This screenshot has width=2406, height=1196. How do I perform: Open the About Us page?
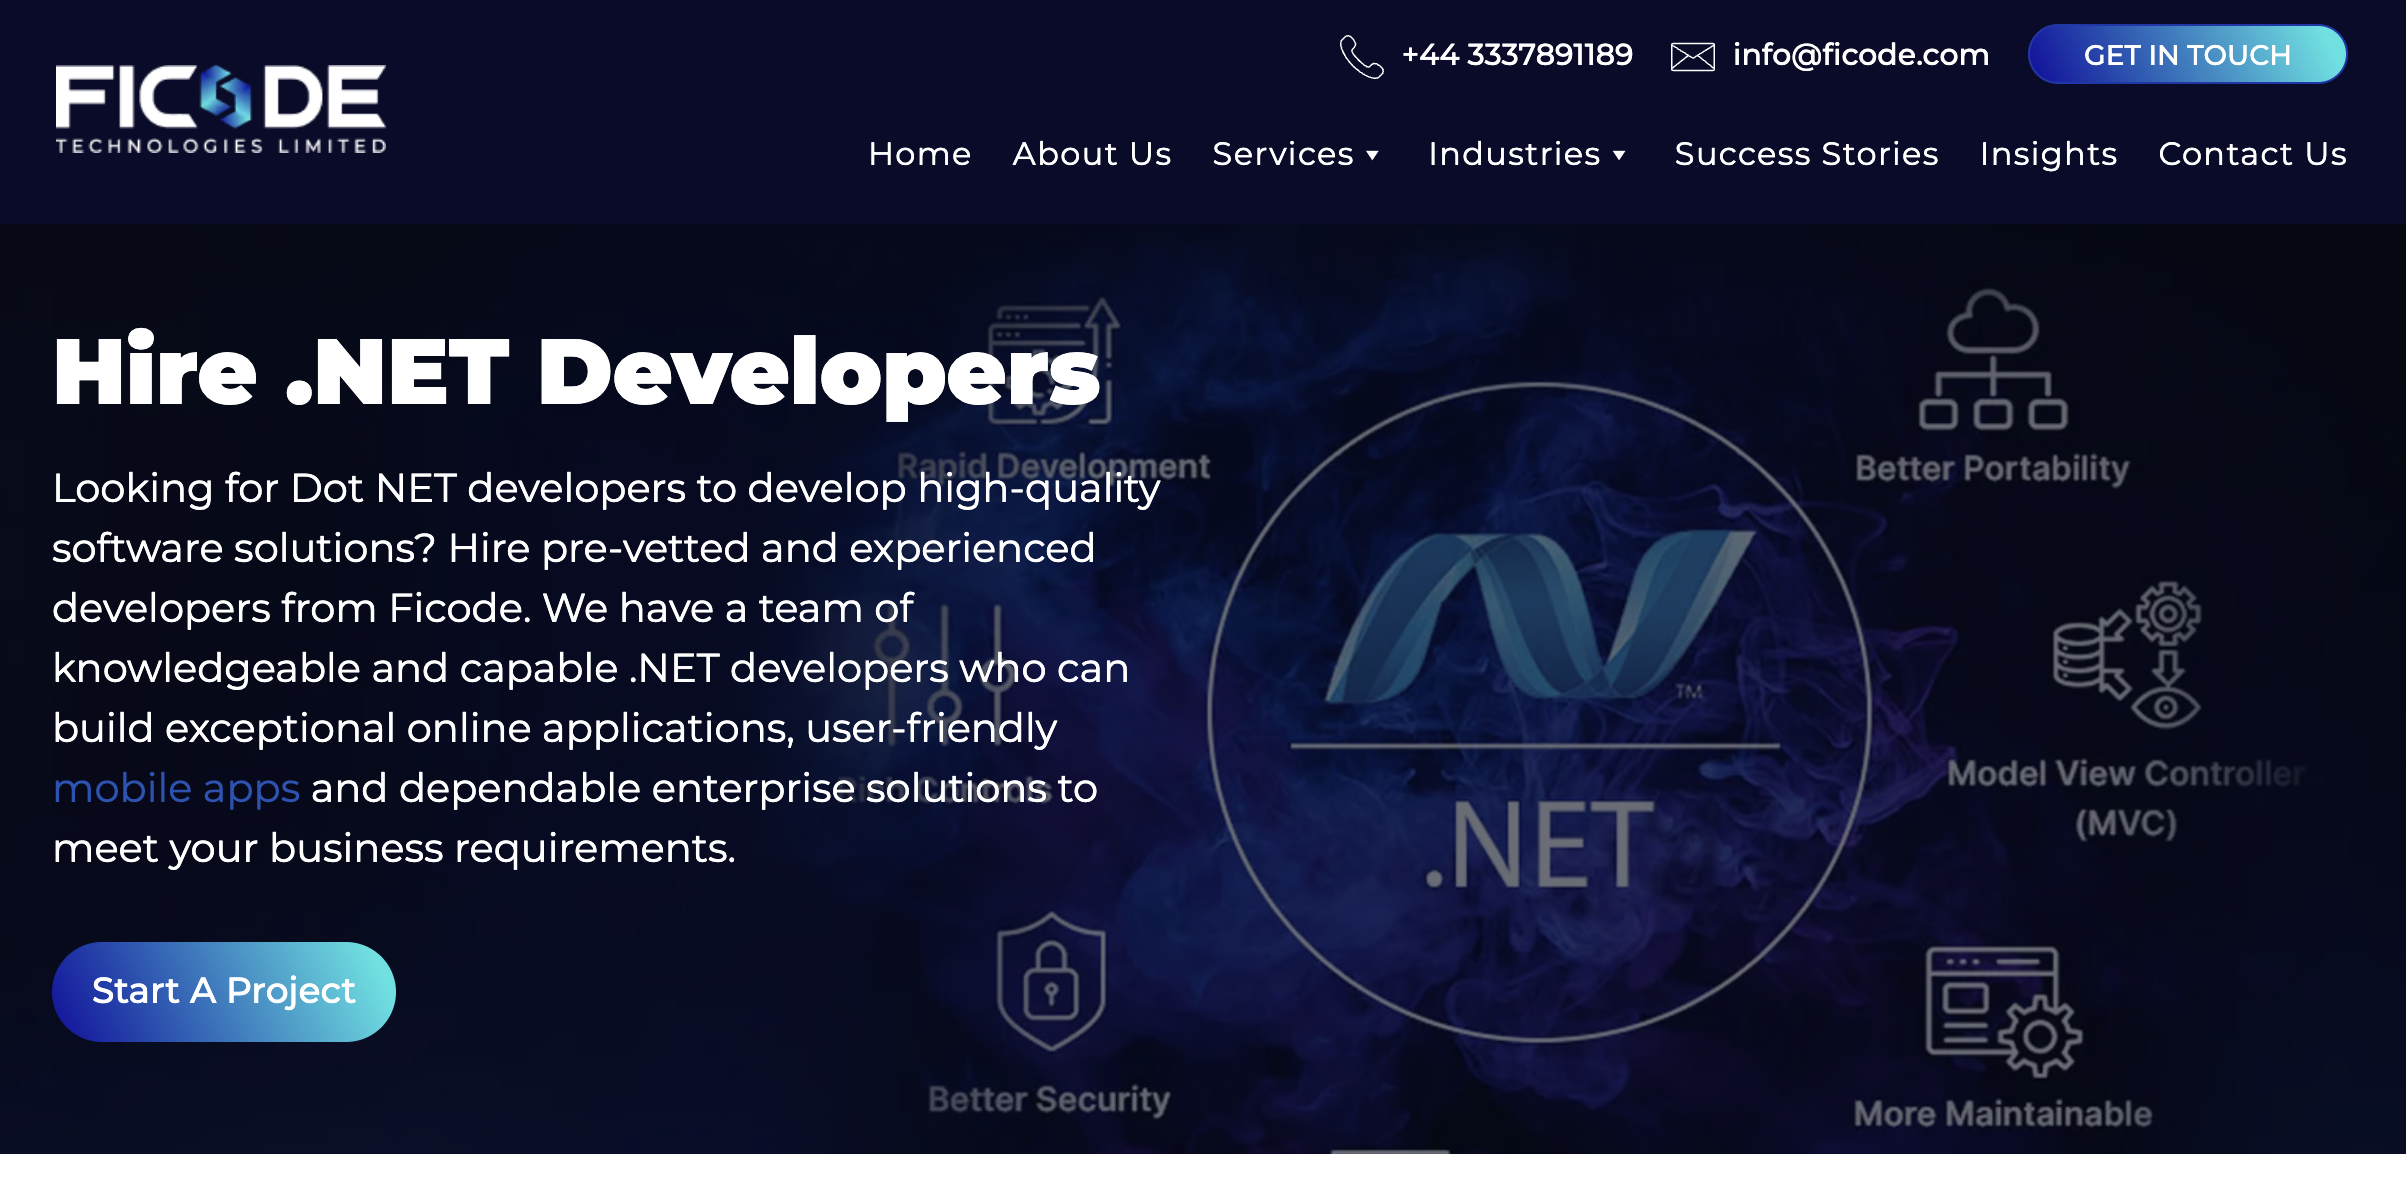(1091, 154)
